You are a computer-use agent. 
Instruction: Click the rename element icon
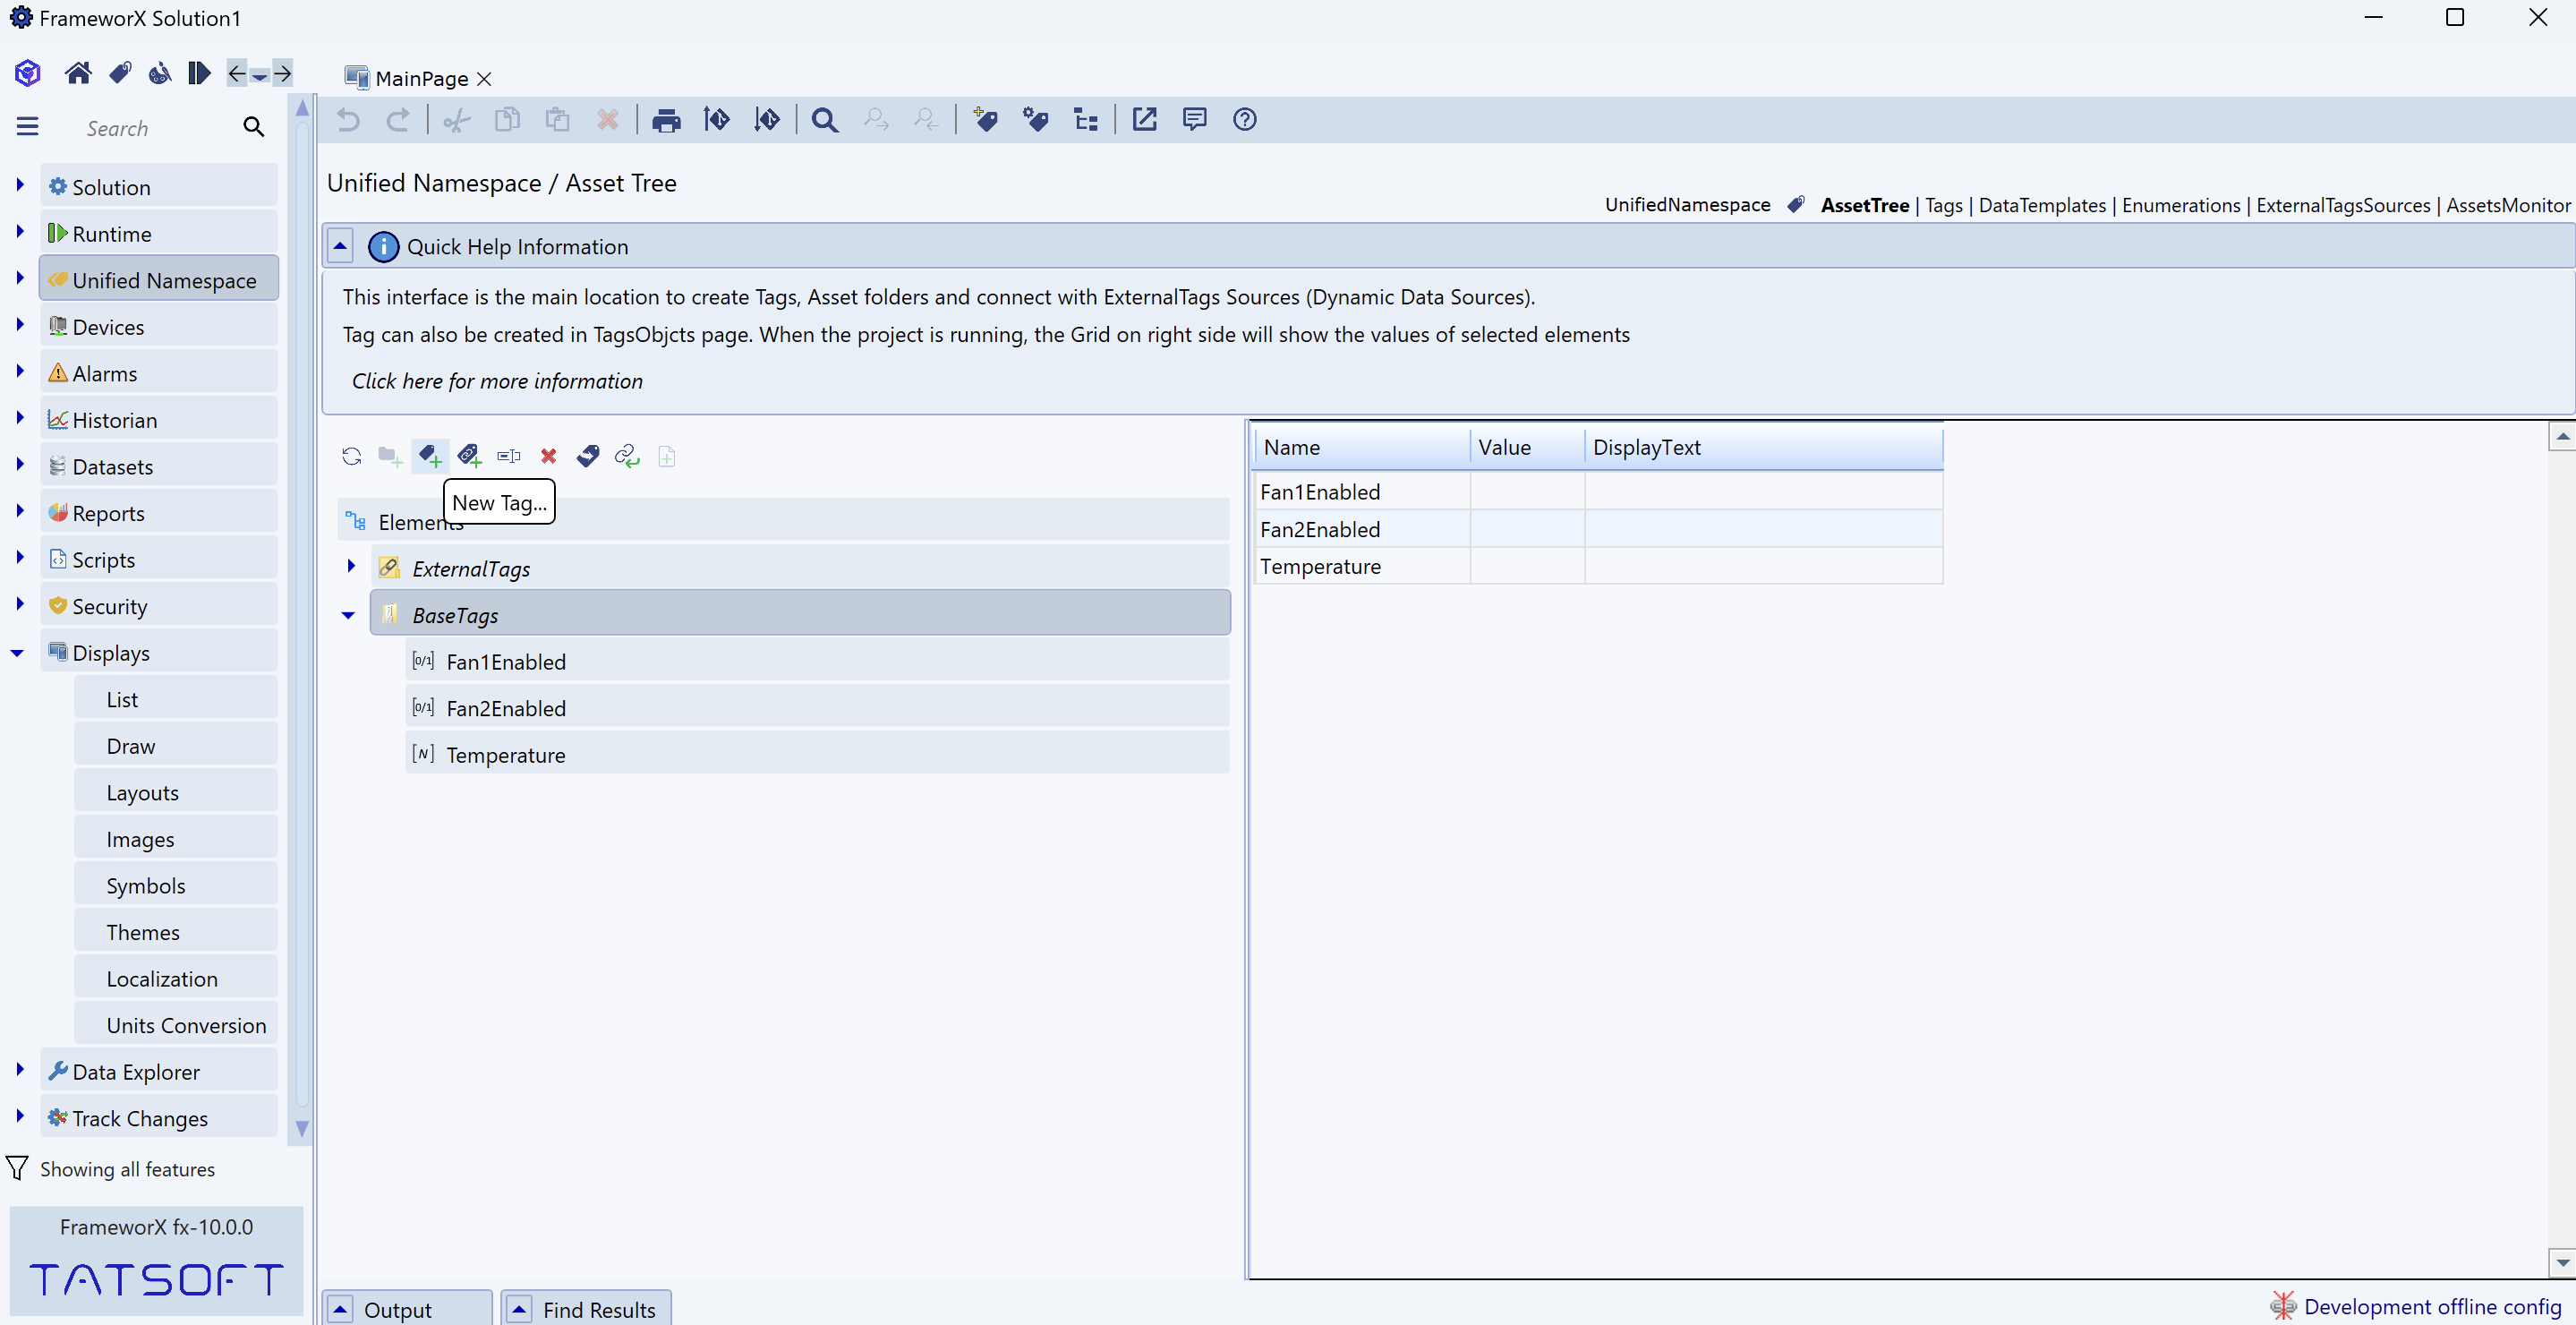tap(509, 456)
